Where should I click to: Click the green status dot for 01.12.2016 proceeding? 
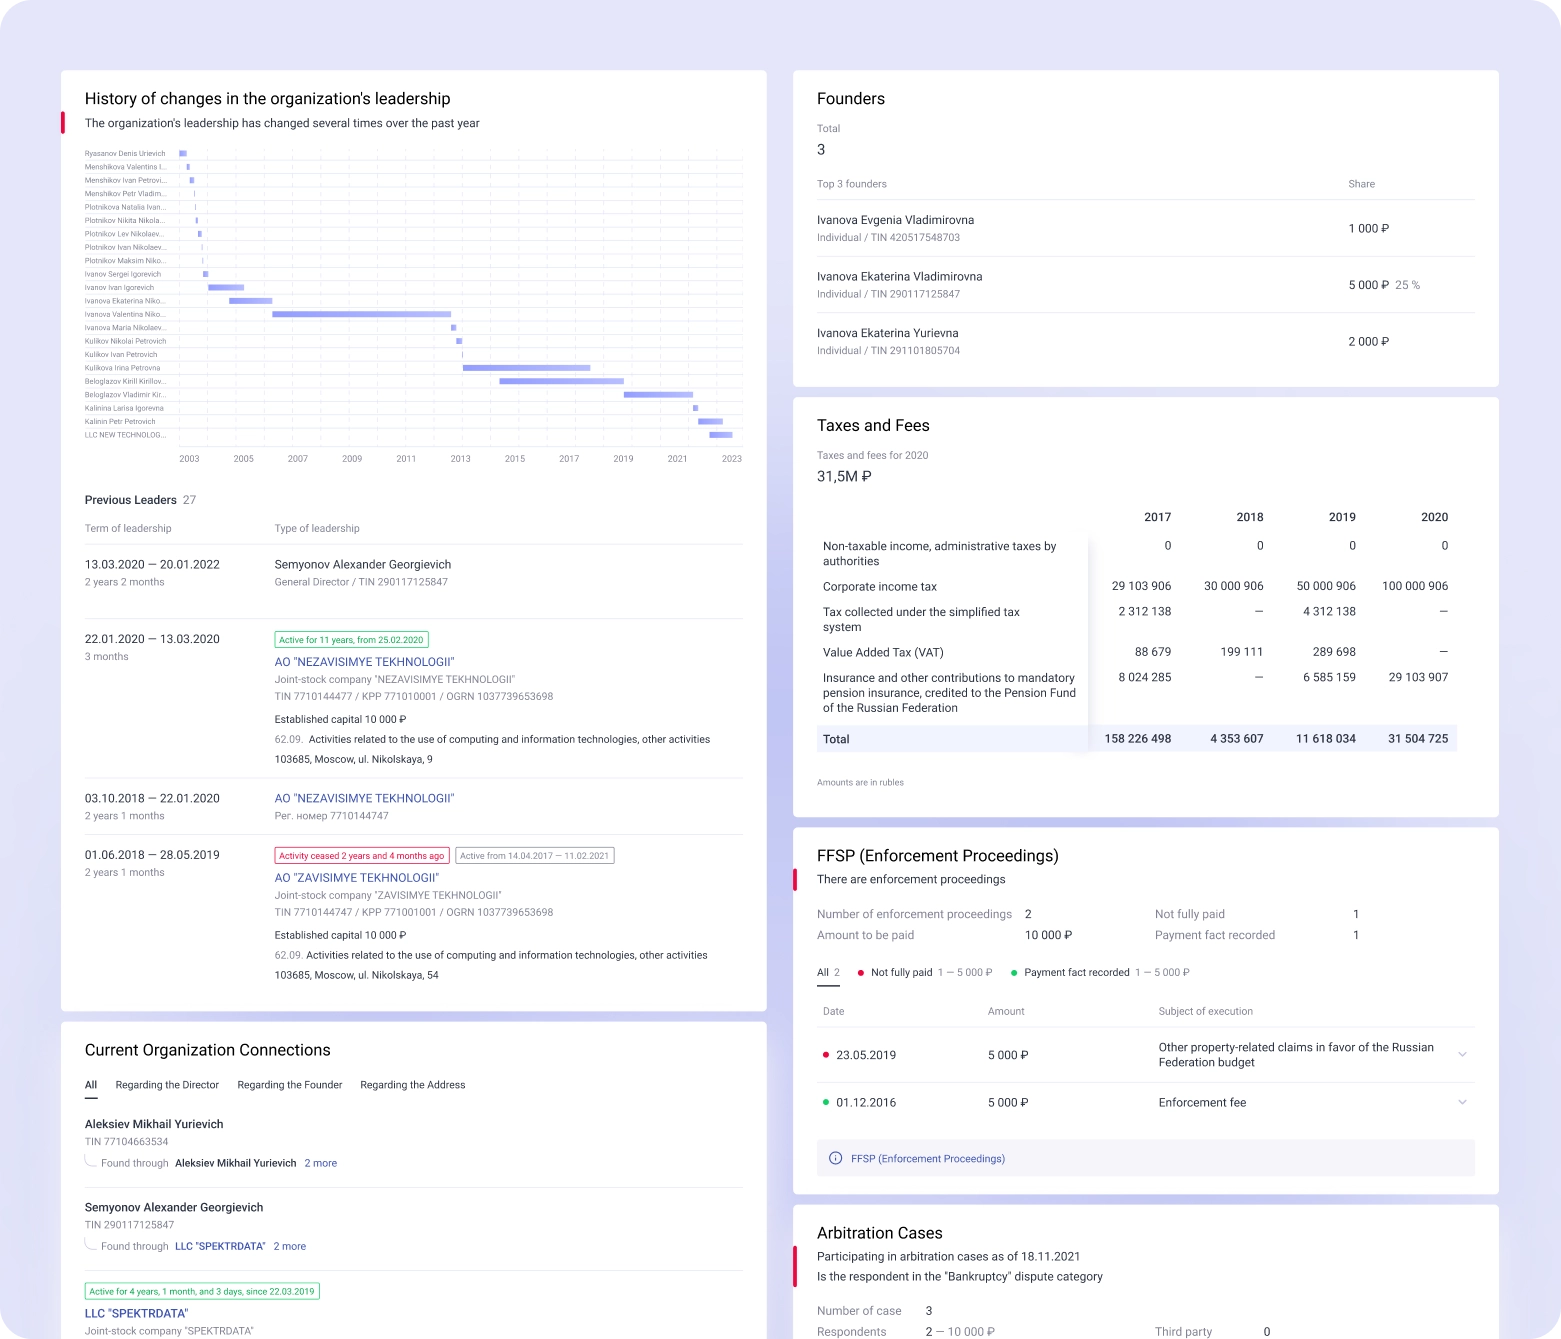[x=825, y=1102]
